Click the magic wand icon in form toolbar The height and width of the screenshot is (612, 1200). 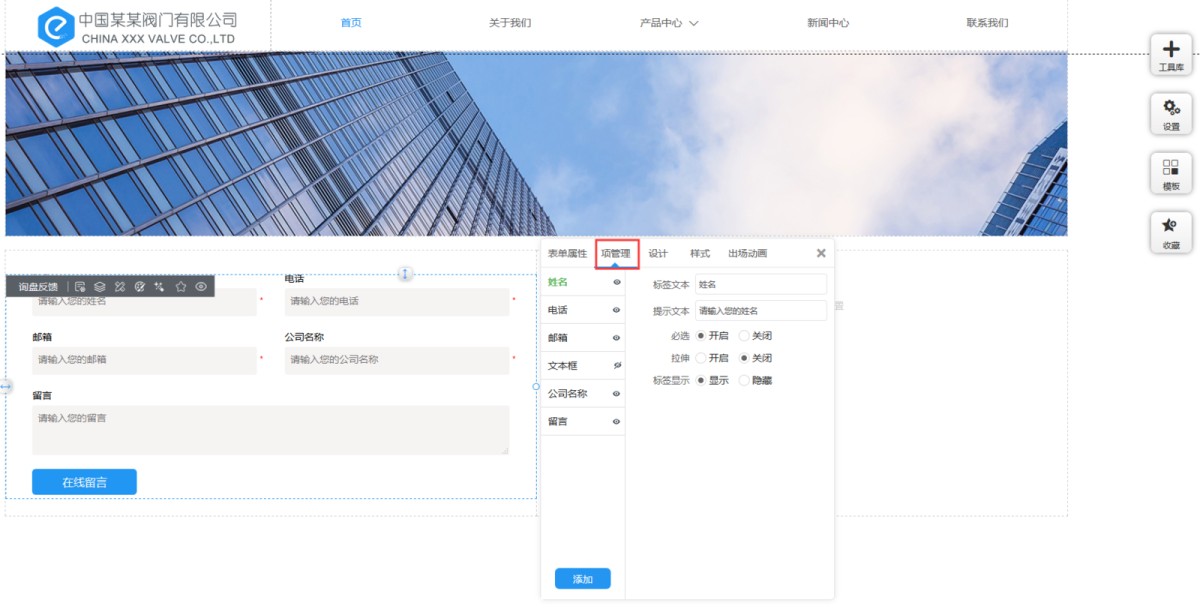click(160, 287)
